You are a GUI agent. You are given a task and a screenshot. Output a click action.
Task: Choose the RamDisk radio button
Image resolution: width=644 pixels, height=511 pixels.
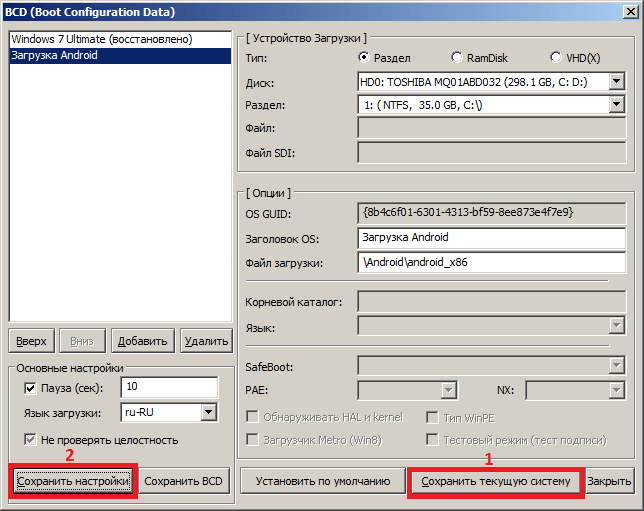[457, 58]
